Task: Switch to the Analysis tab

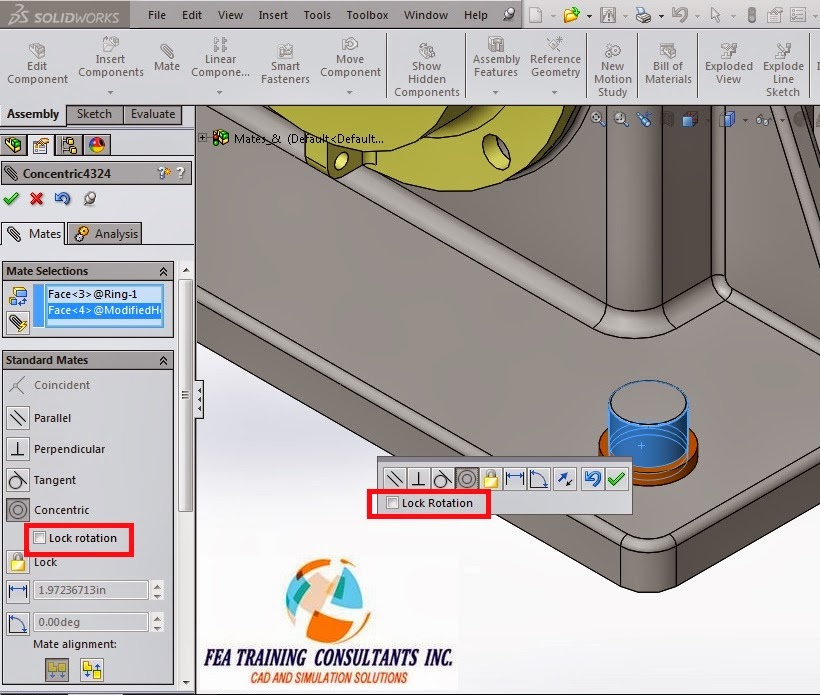Action: pyautogui.click(x=104, y=233)
